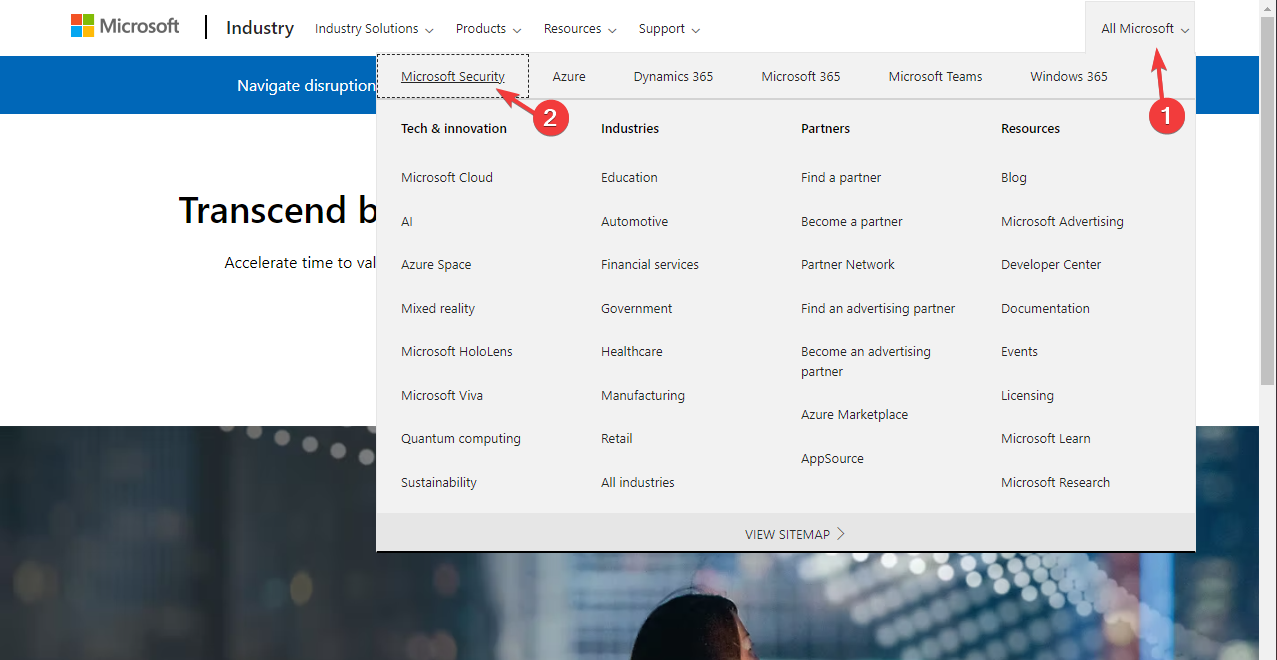Image resolution: width=1277 pixels, height=660 pixels.
Task: Click the 'Tech & innovation' column heading
Action: [x=454, y=129]
